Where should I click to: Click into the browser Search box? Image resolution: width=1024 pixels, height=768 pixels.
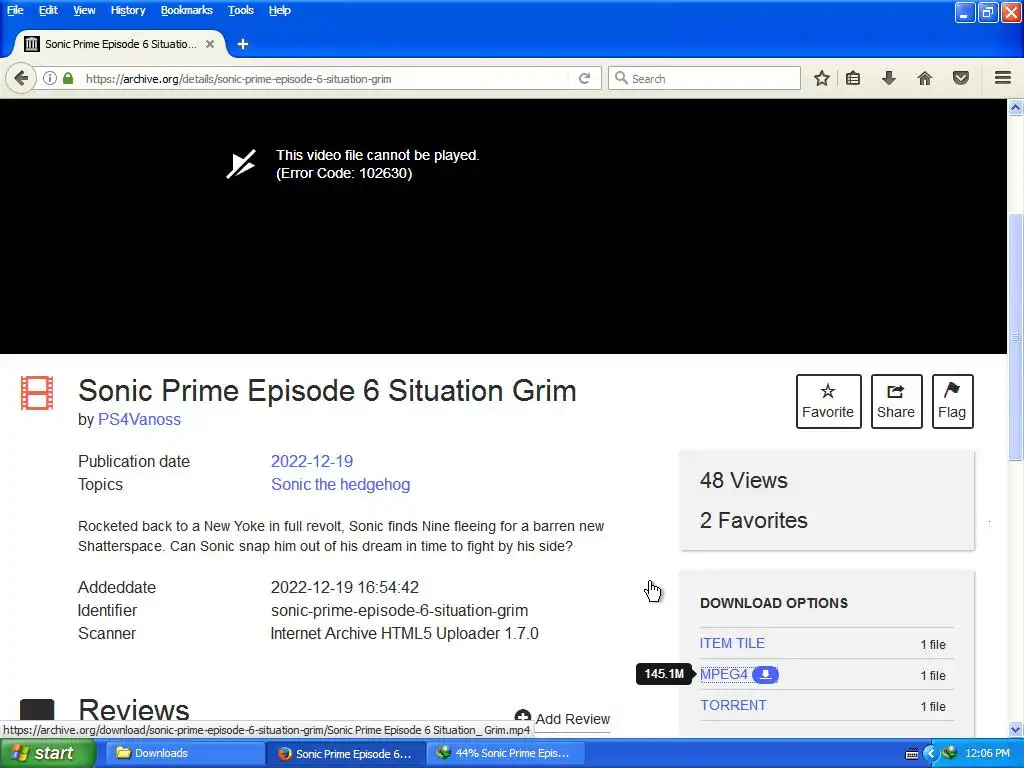pyautogui.click(x=704, y=78)
